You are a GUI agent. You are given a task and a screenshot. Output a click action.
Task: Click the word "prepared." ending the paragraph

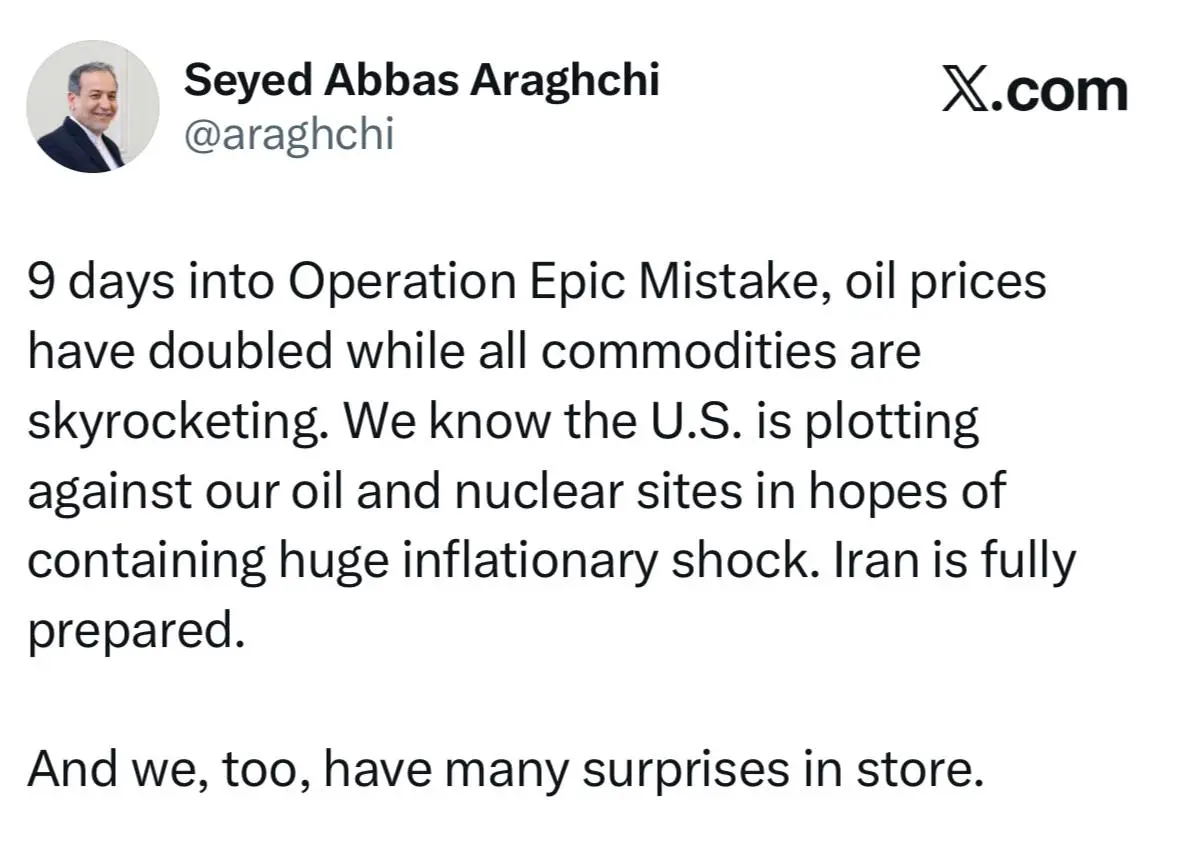(135, 631)
